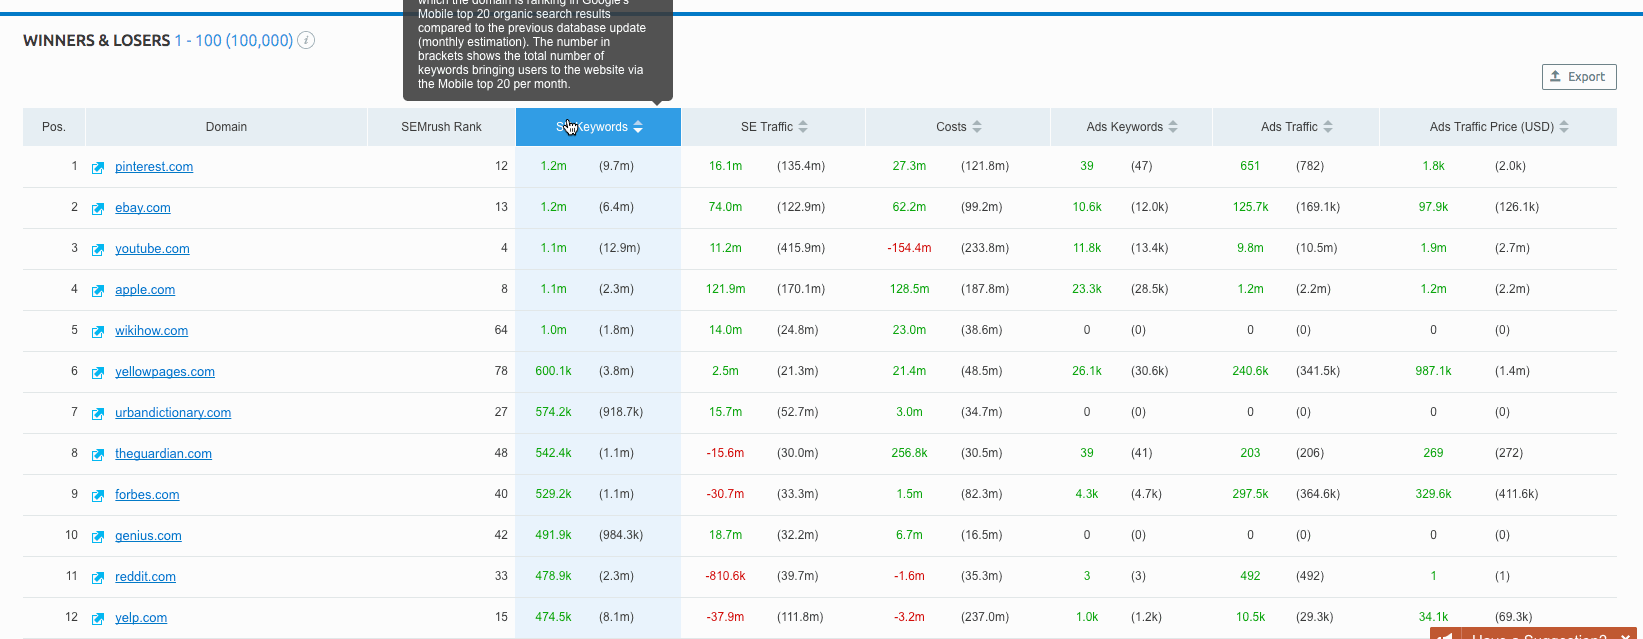This screenshot has width=1643, height=639.
Task: Open the reddit.com domain link
Action: click(x=145, y=577)
